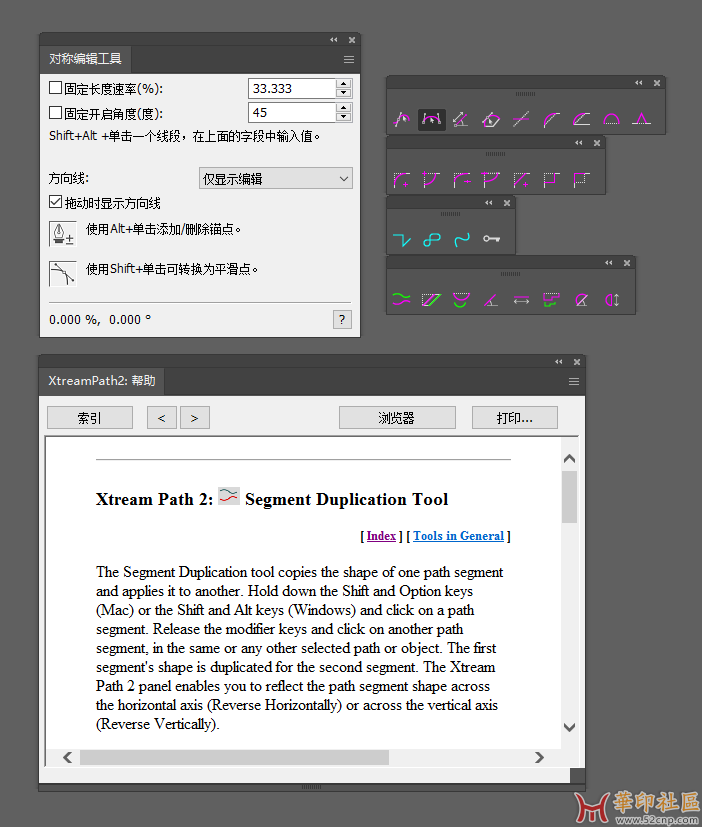Screen dimensions: 702x827
Task: Click the 打印... button
Action: [515, 418]
